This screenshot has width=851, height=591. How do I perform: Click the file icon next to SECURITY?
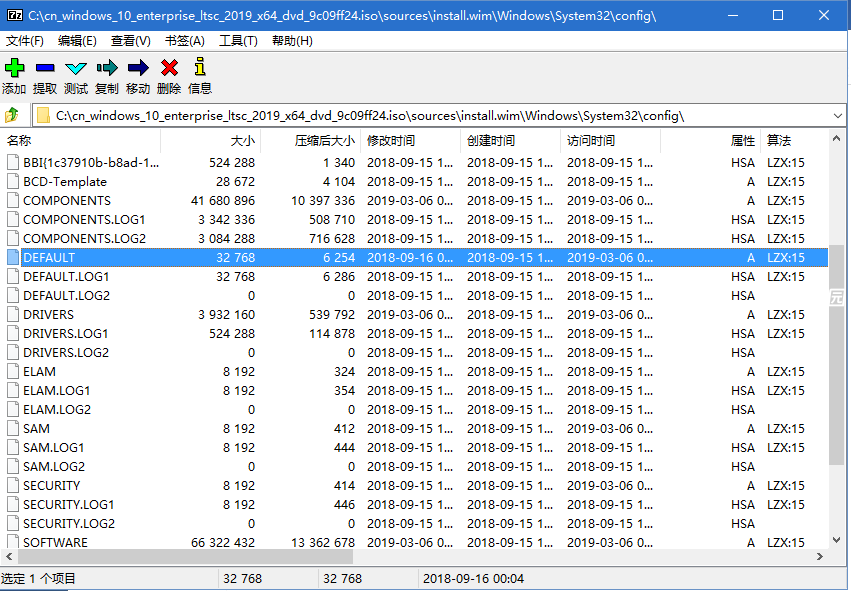13,485
